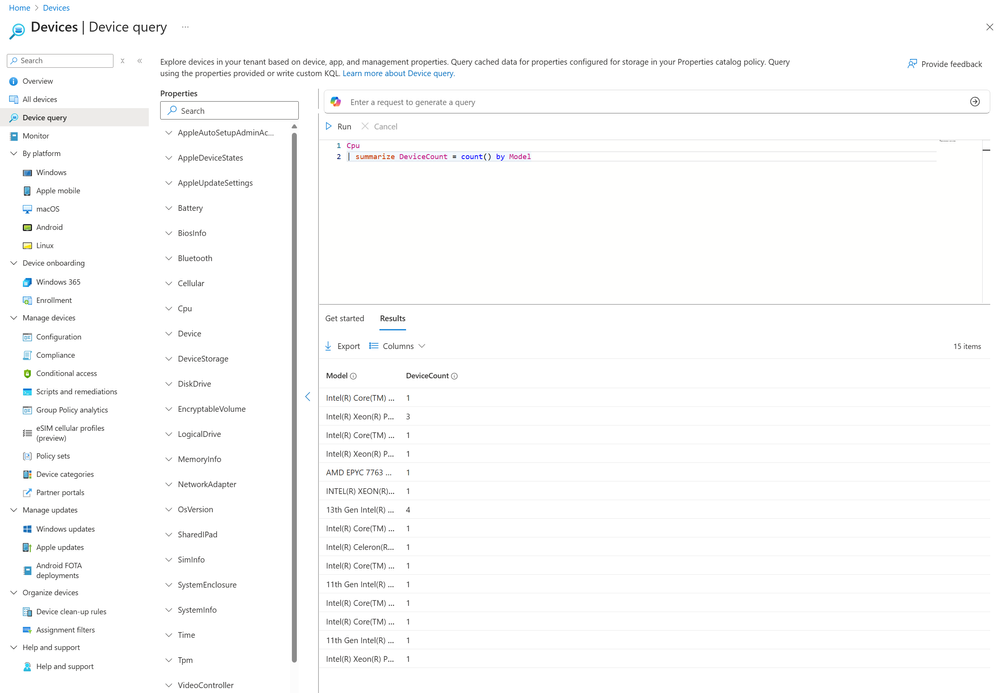Collapse the Device onboarding section
Image resolution: width=999 pixels, height=693 pixels.
(13, 263)
